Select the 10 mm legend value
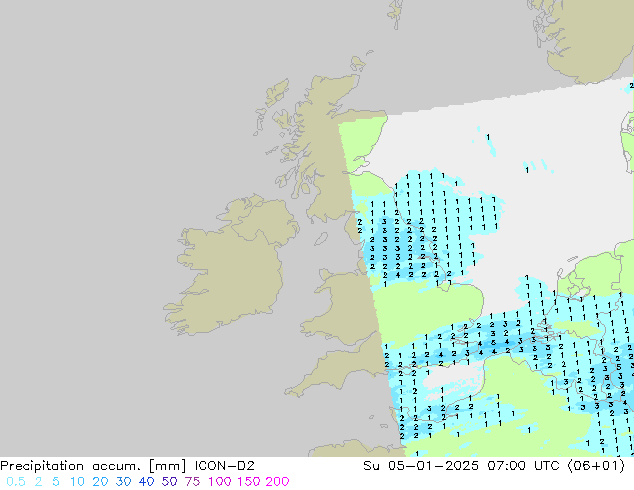 tap(77, 482)
